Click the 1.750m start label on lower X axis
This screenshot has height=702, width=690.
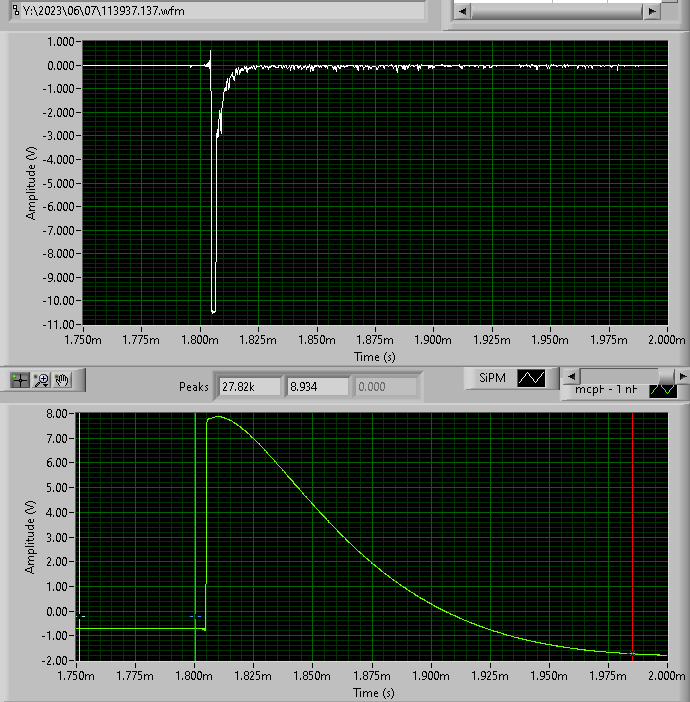coord(76,675)
